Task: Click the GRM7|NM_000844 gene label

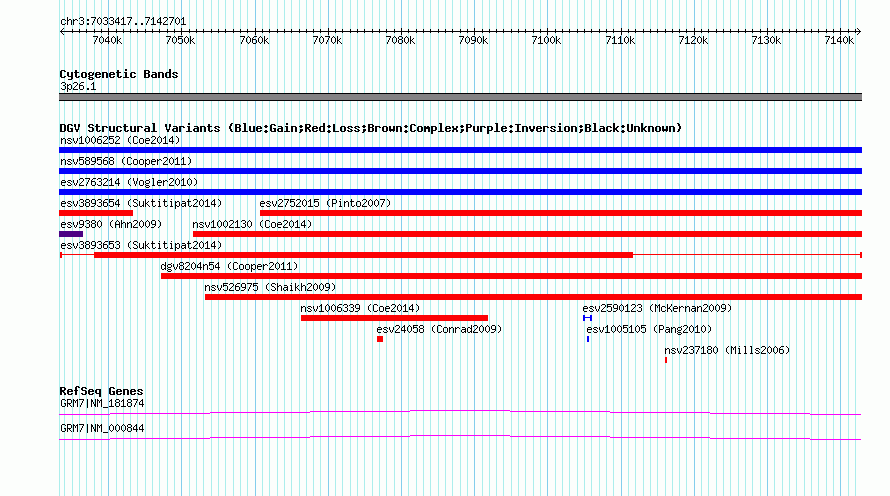Action: click(x=102, y=428)
